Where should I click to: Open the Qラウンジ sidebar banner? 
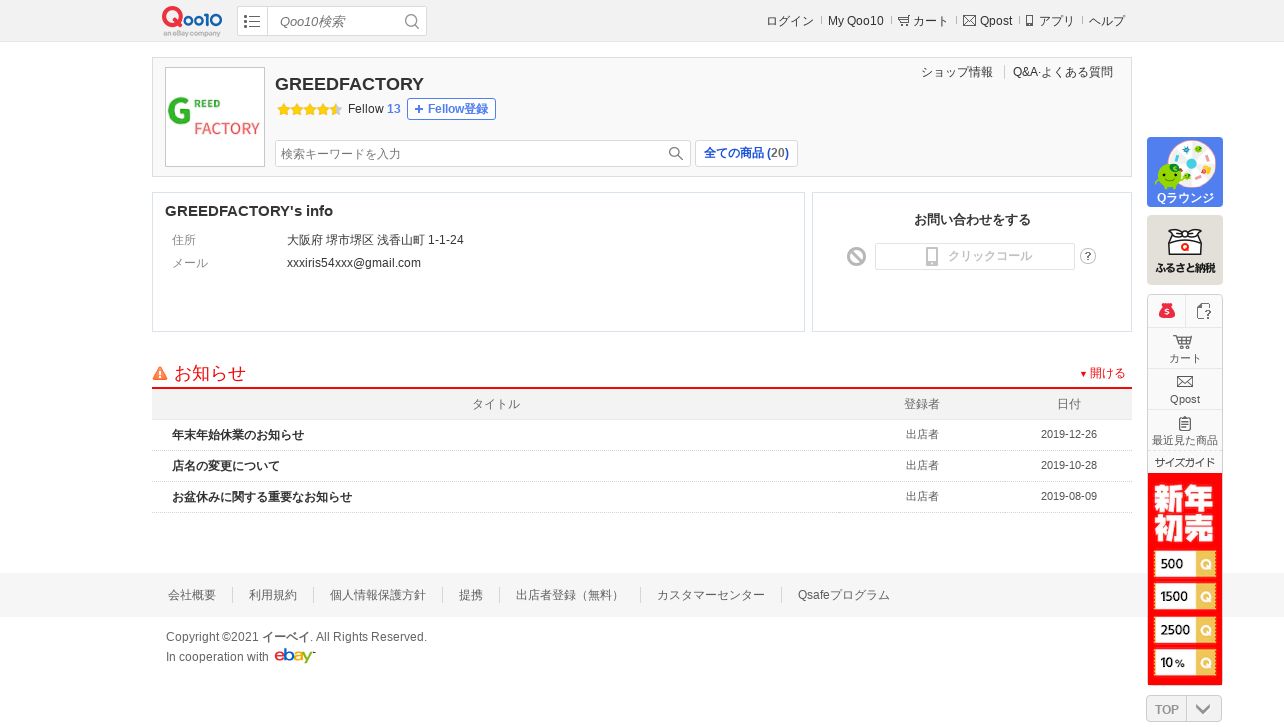pyautogui.click(x=1185, y=172)
